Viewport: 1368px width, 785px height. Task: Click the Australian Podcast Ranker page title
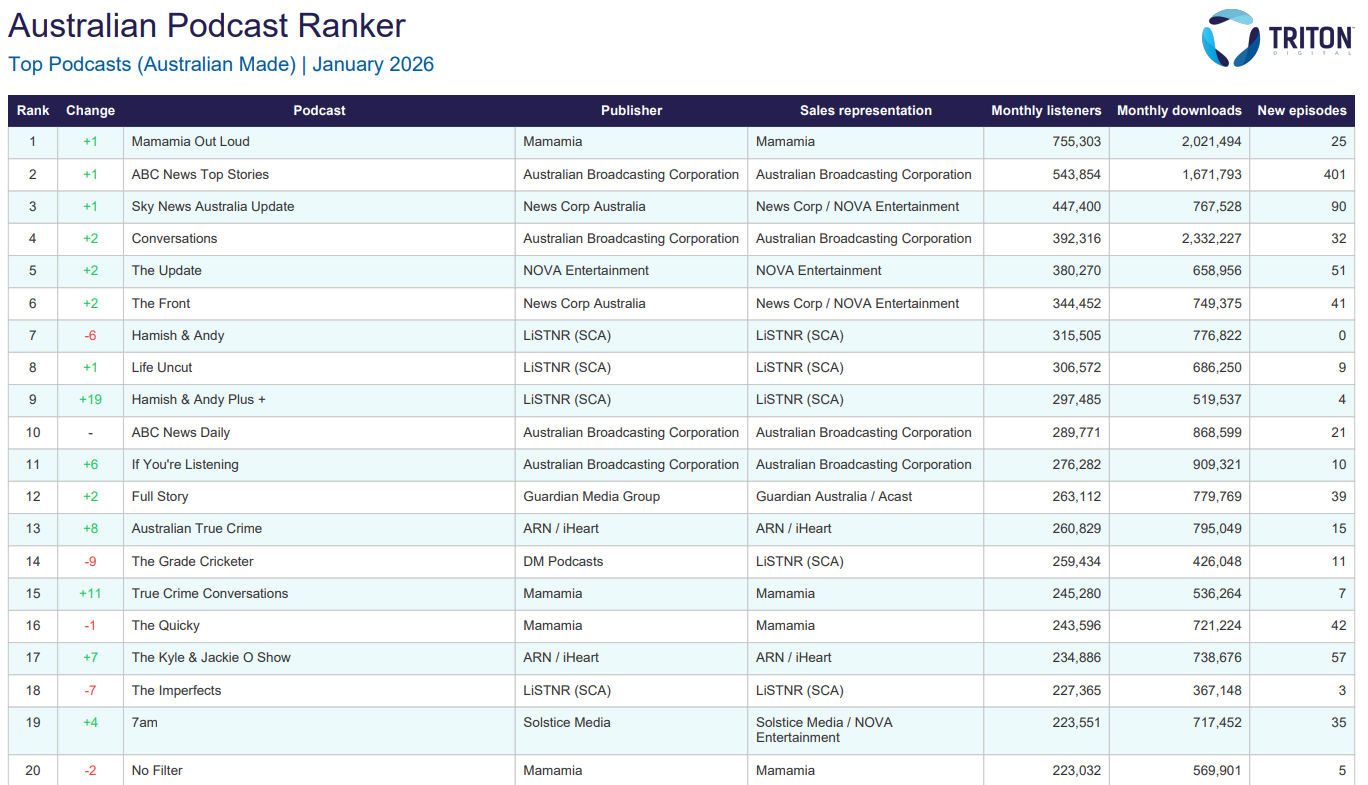[207, 25]
